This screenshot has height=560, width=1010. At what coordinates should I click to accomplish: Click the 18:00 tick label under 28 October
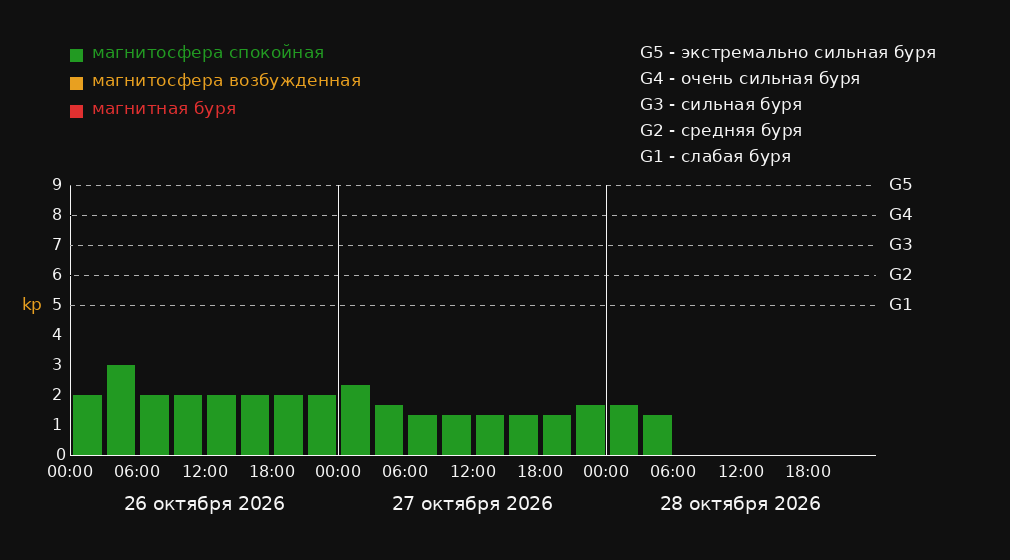[808, 472]
